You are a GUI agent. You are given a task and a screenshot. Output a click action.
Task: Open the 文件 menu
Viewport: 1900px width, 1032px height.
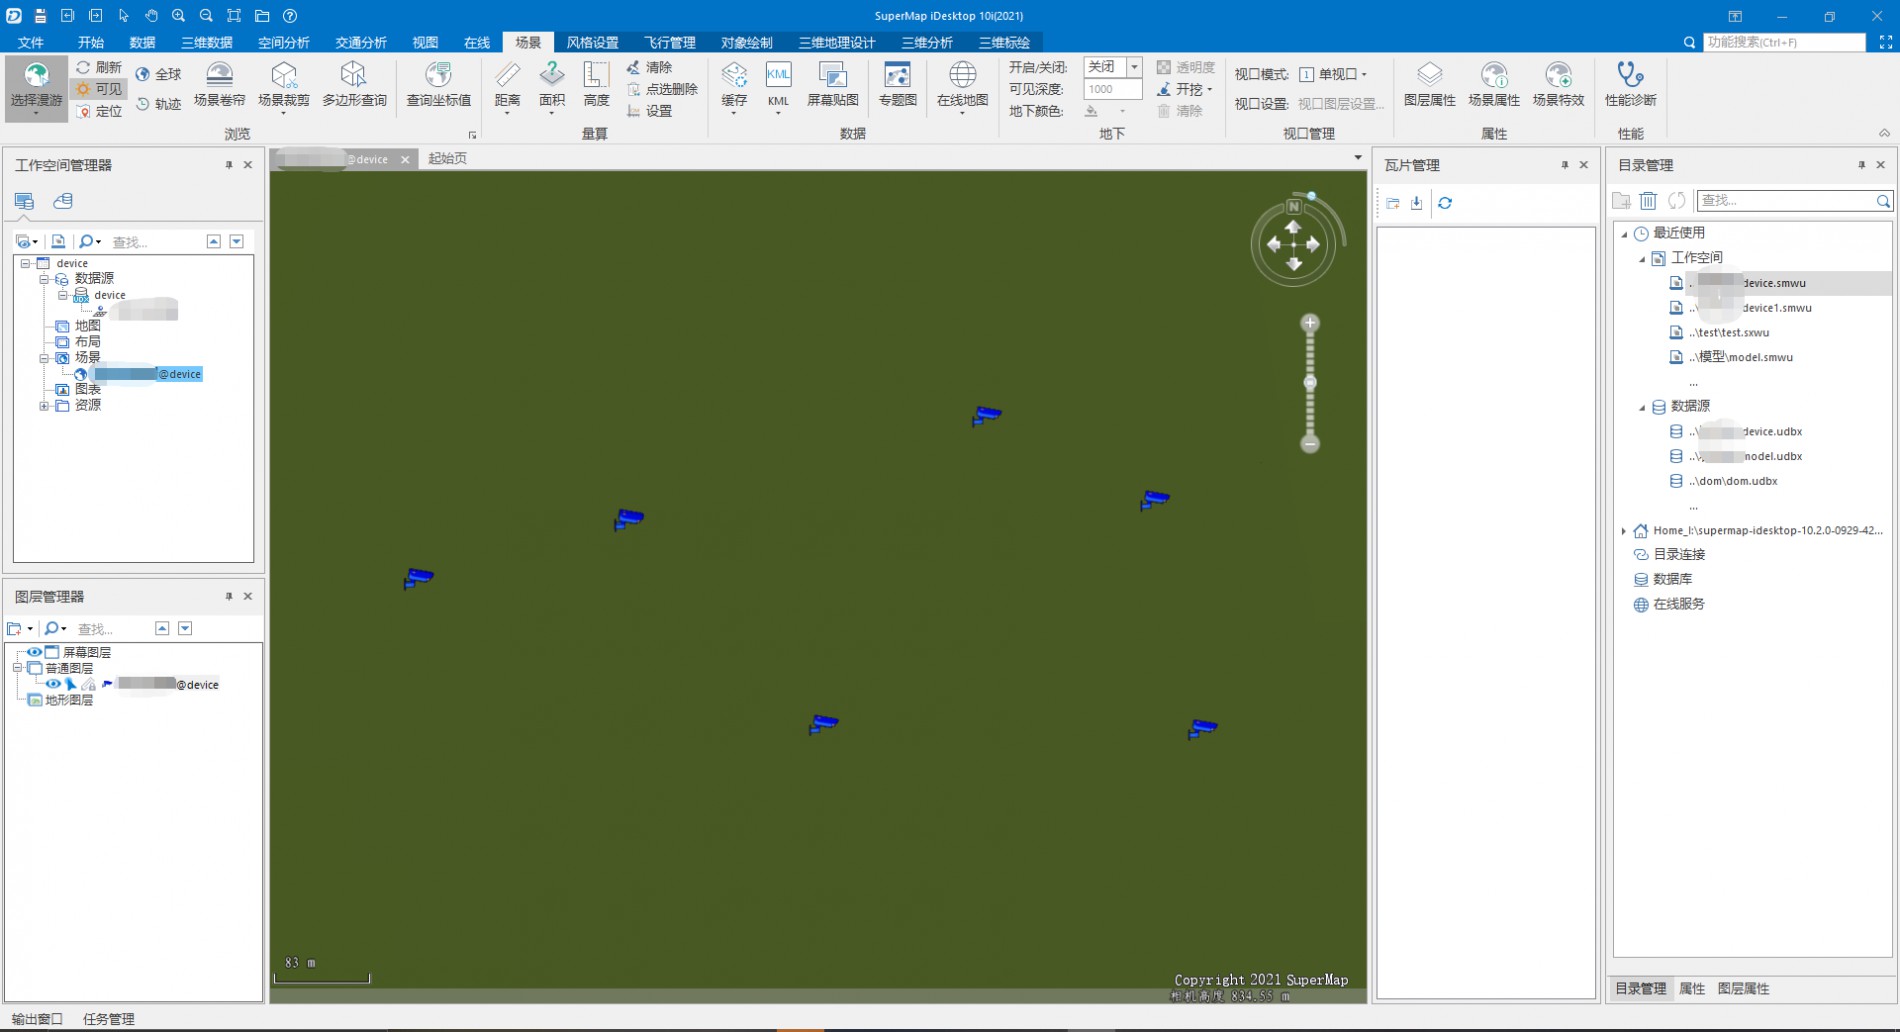point(31,42)
